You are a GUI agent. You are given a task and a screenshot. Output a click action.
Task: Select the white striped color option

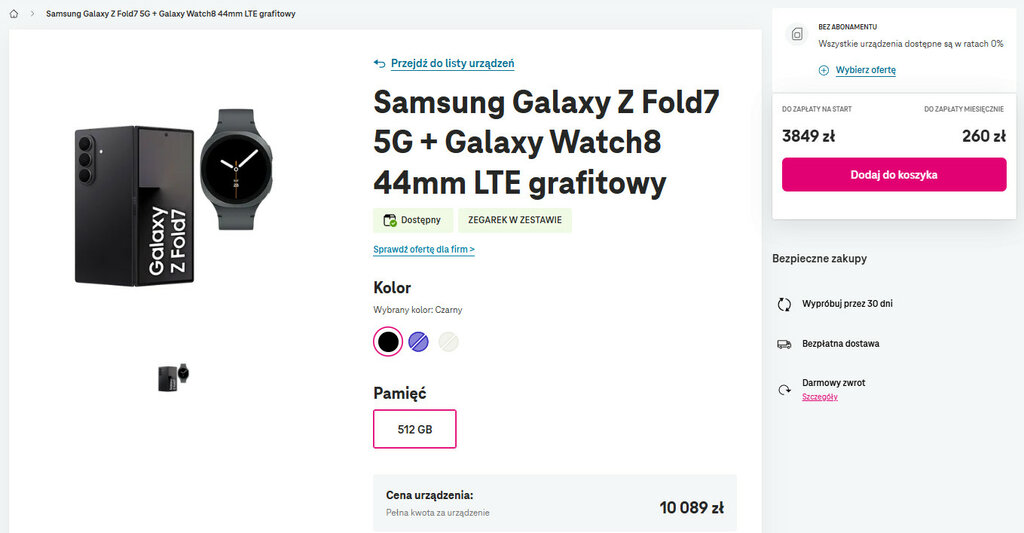(449, 342)
